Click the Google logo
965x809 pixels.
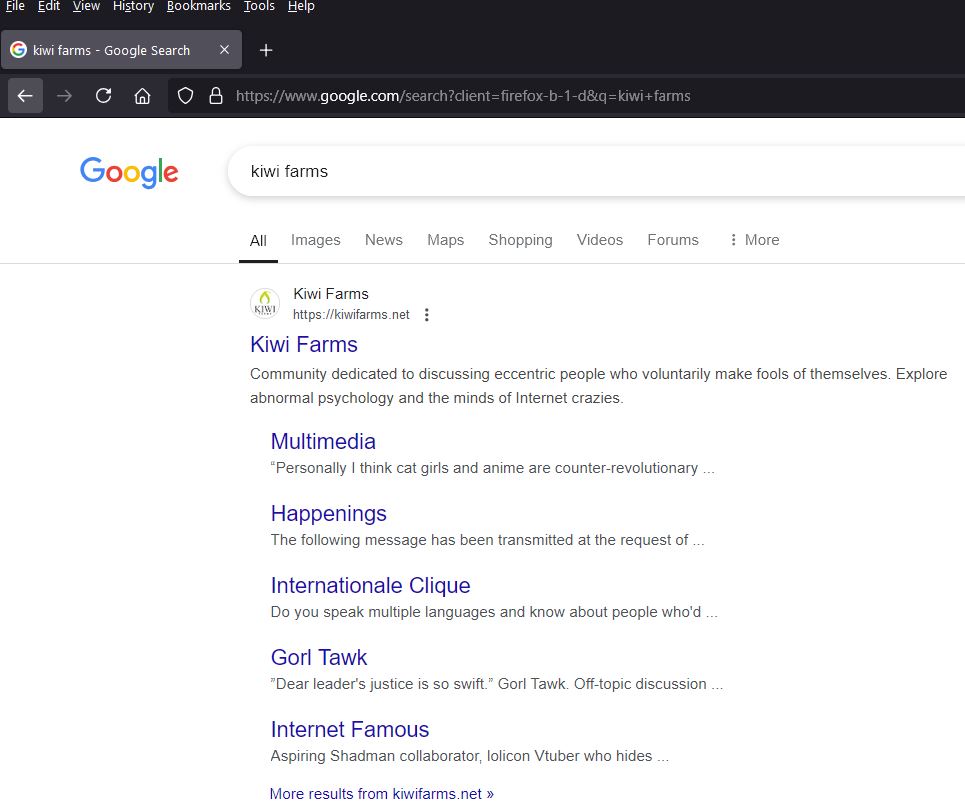(x=129, y=172)
